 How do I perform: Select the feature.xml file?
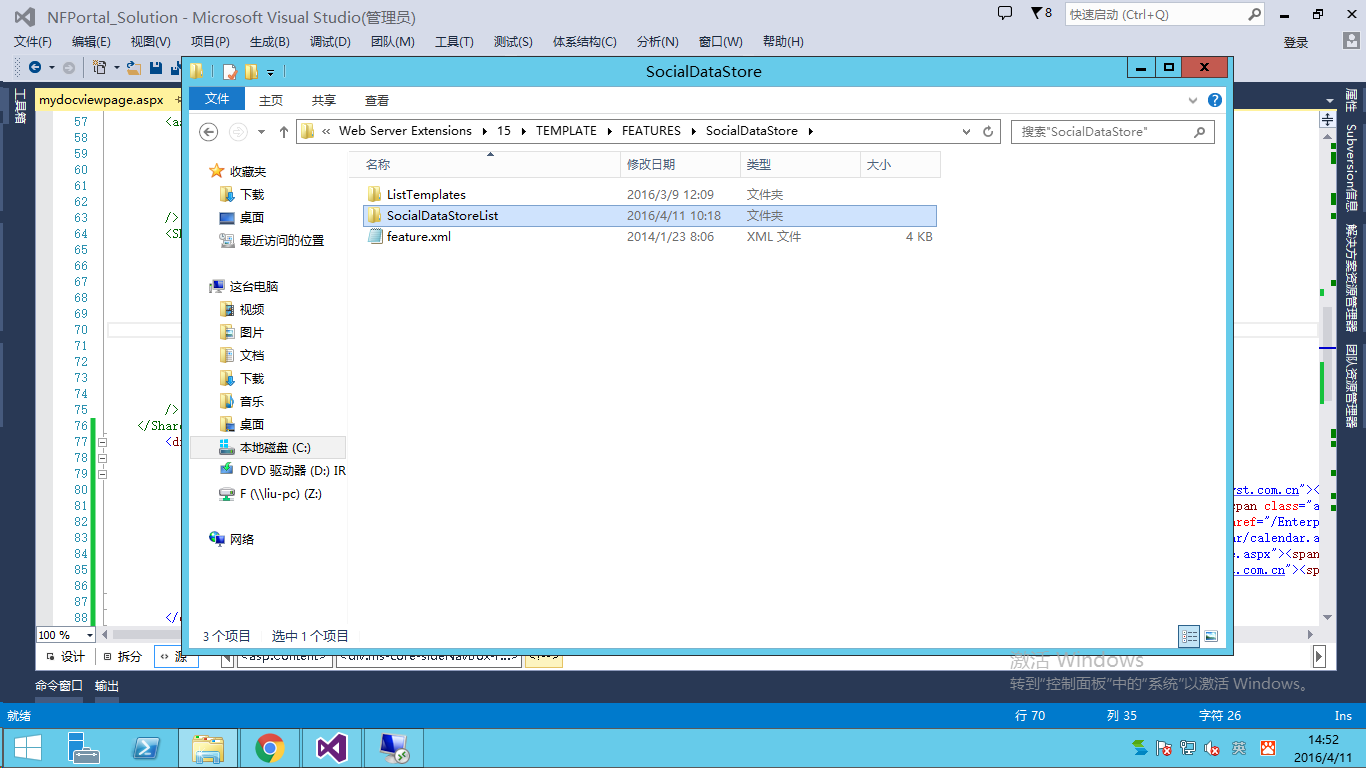point(419,237)
